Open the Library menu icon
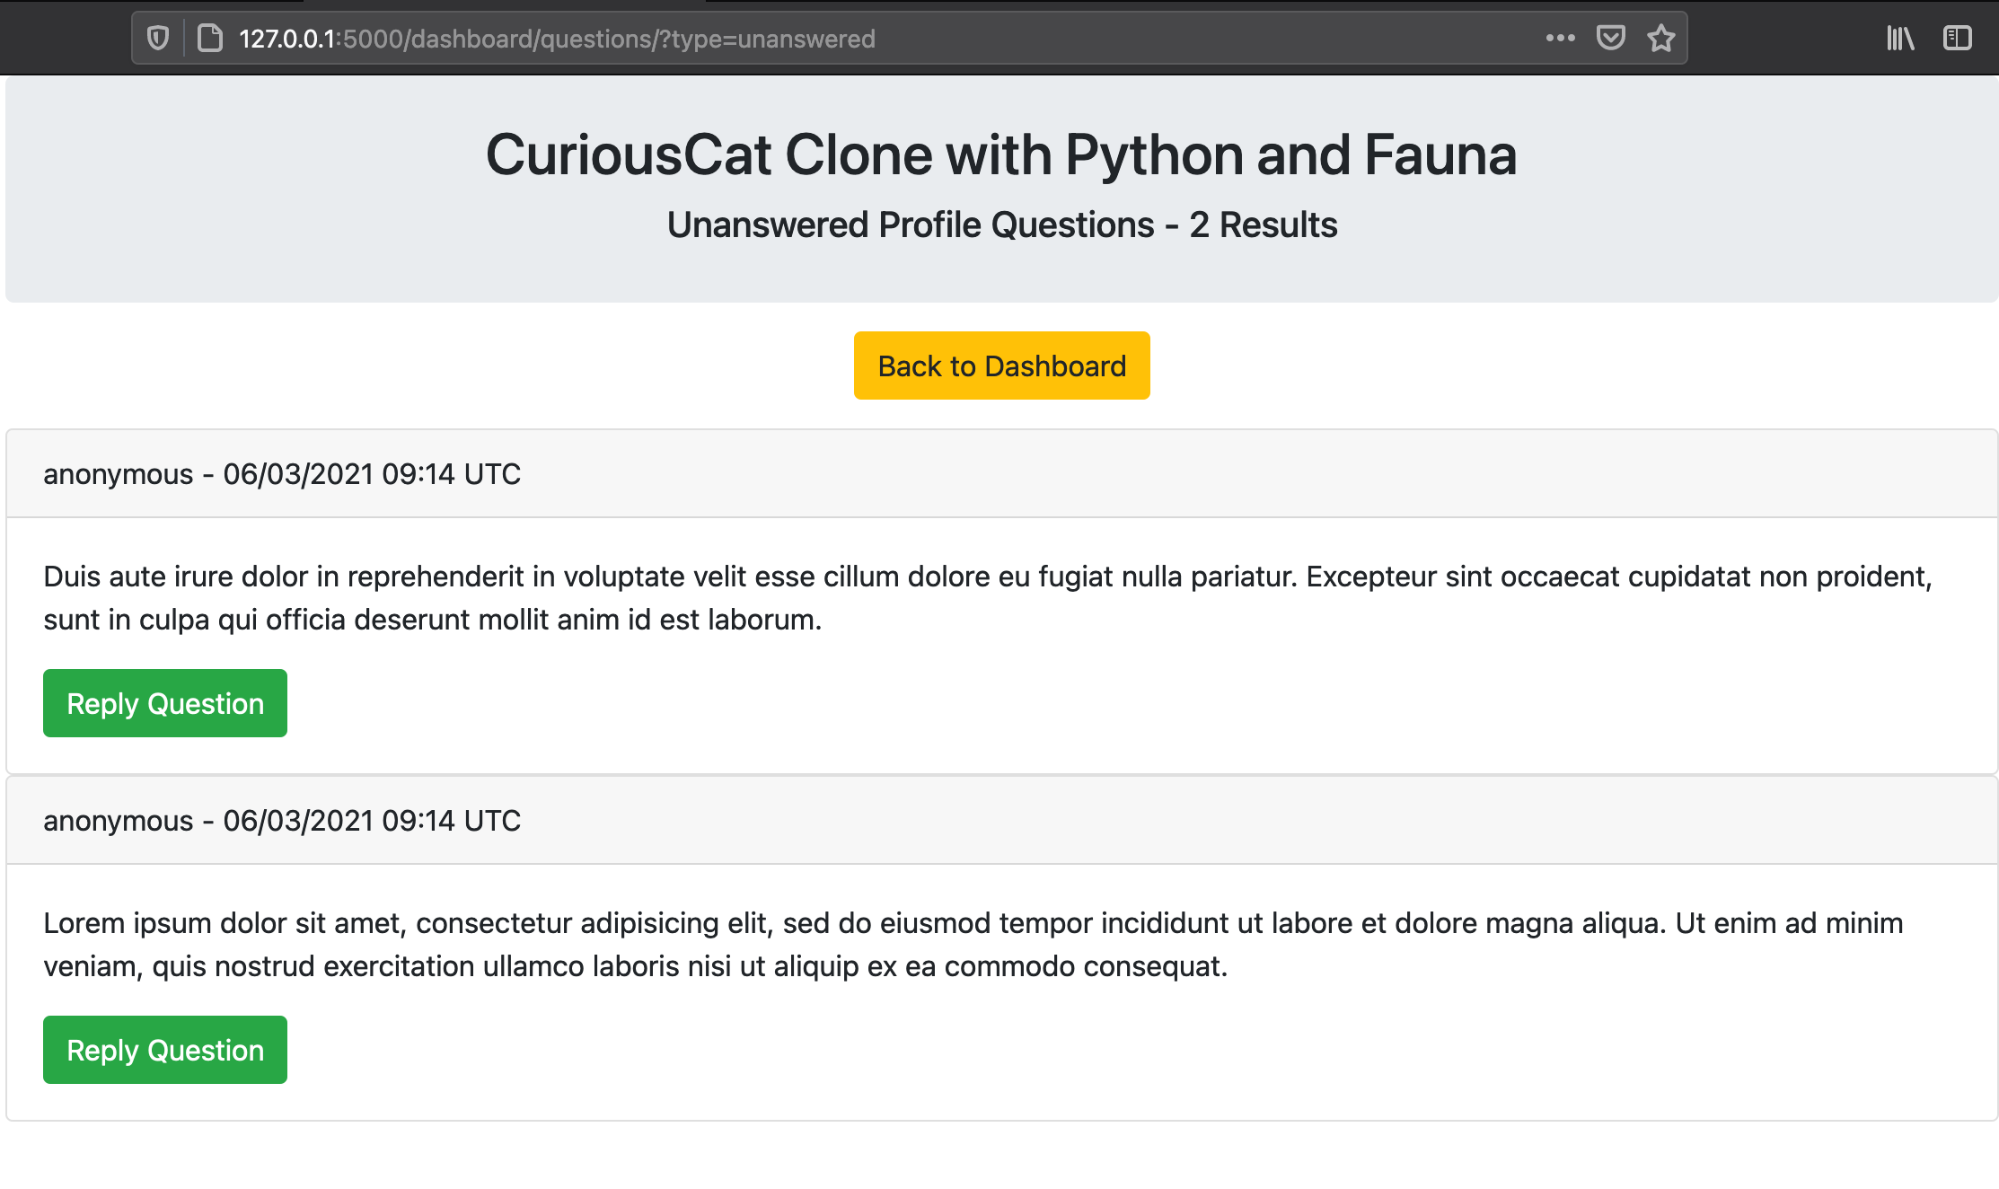1999x1189 pixels. coord(1899,38)
